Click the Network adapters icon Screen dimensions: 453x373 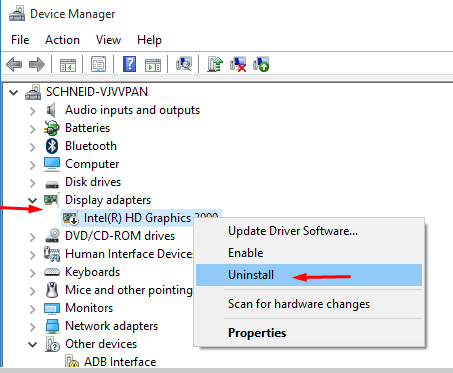tap(52, 326)
